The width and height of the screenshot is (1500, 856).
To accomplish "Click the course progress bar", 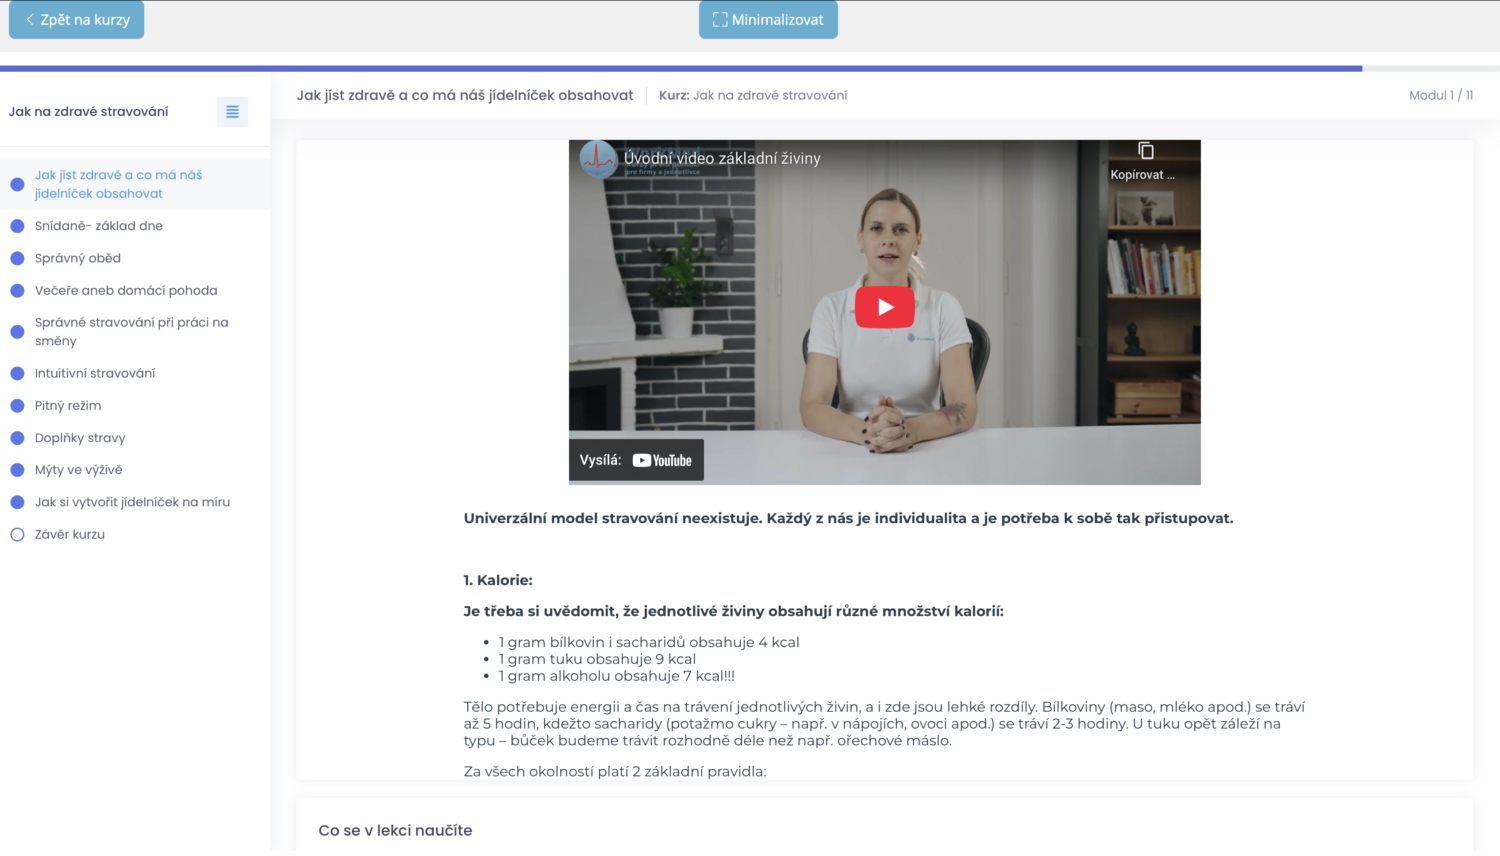I will [x=680, y=69].
